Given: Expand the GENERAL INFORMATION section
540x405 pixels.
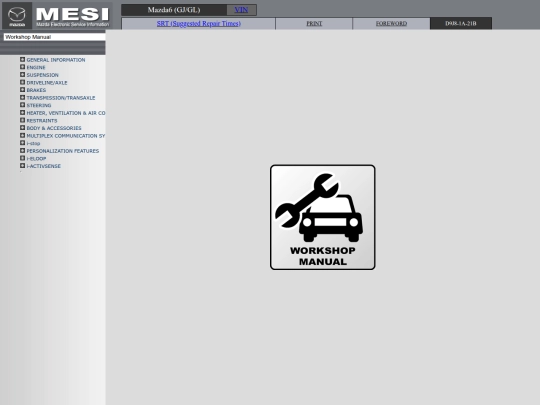Looking at the screenshot, I should [x=22, y=60].
